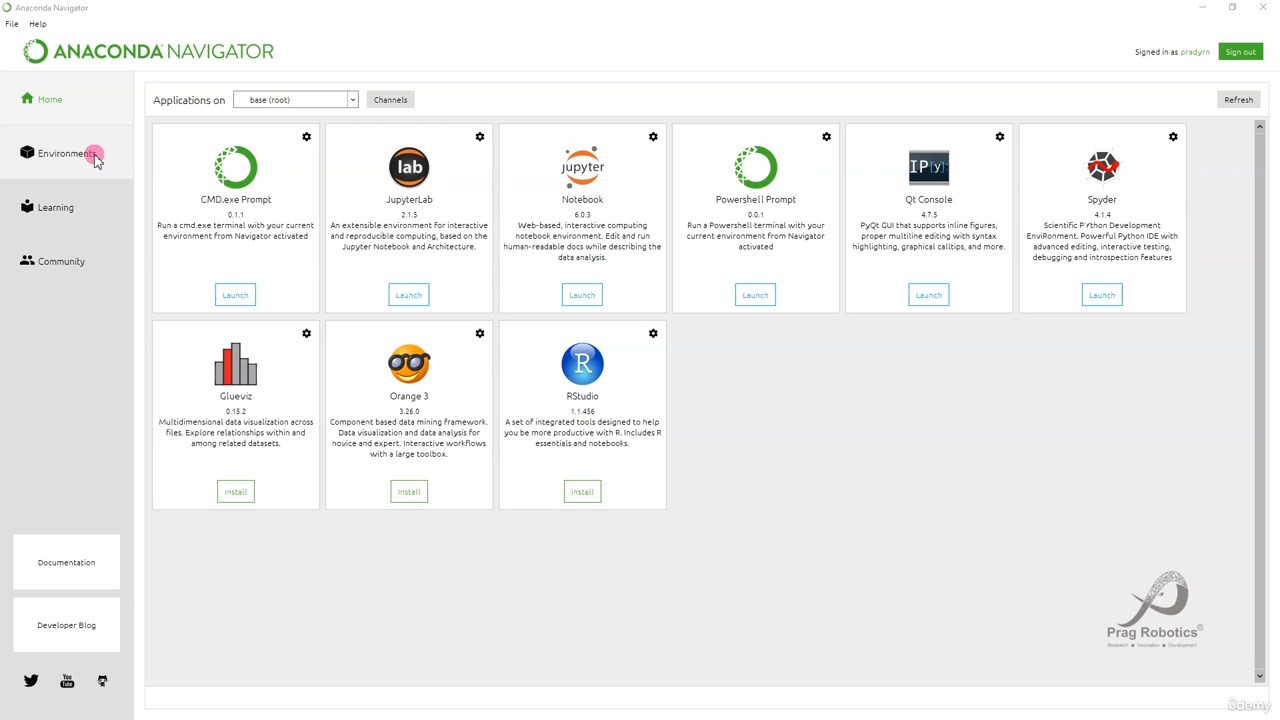
Task: Click the Powershell Prompt app icon
Action: (x=756, y=167)
